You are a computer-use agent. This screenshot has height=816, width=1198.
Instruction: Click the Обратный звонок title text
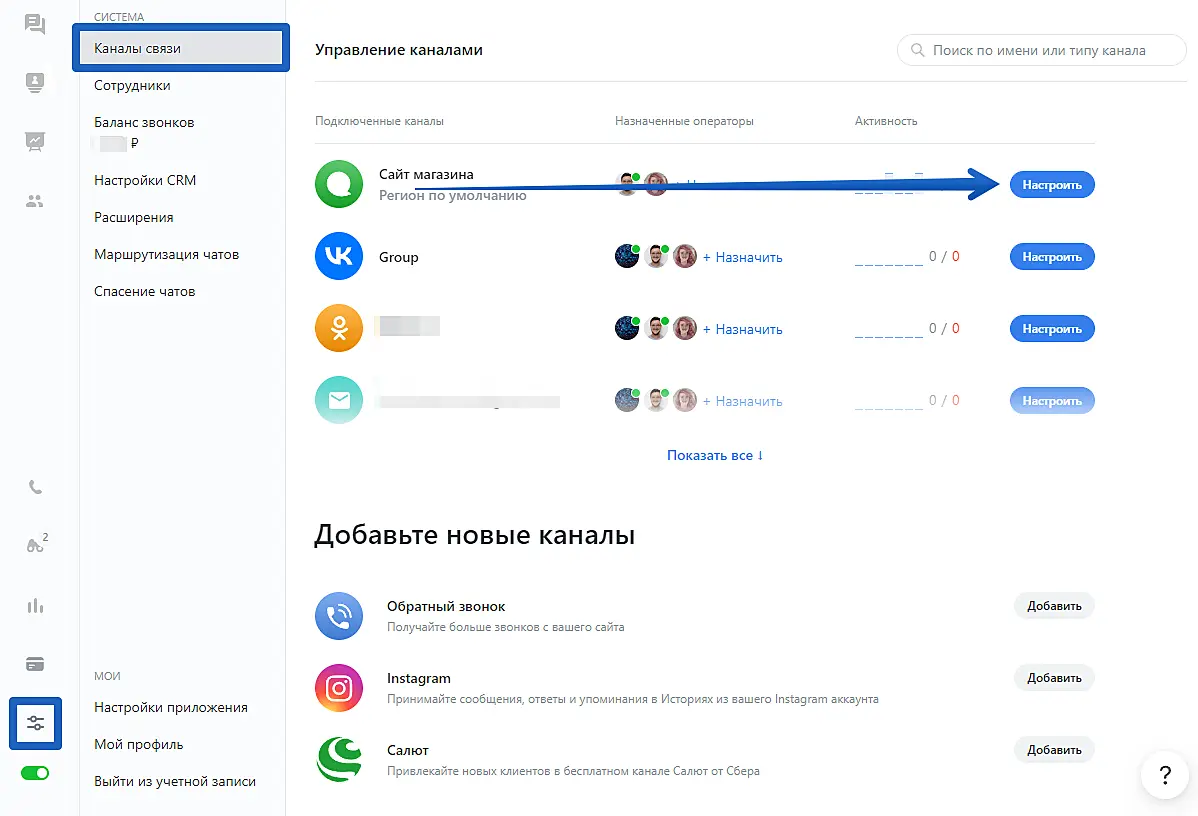pos(446,607)
